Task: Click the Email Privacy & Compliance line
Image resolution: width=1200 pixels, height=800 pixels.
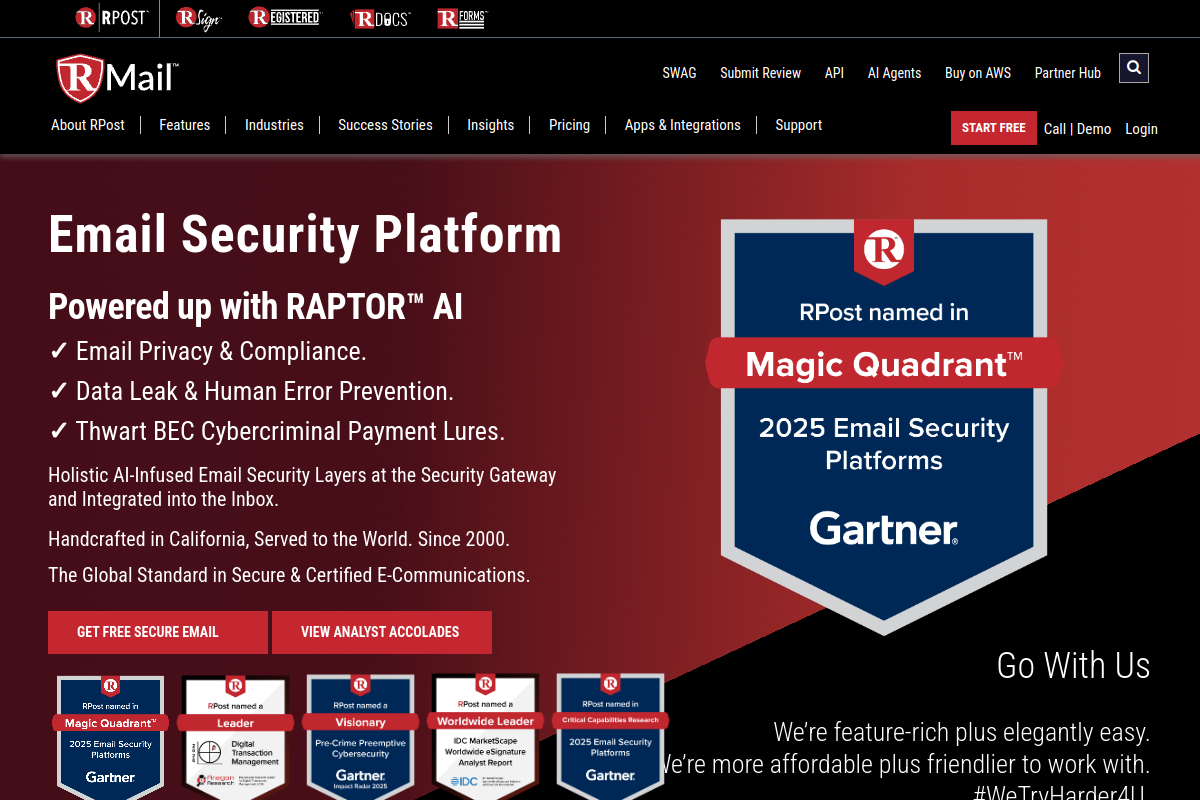Action: click(208, 352)
